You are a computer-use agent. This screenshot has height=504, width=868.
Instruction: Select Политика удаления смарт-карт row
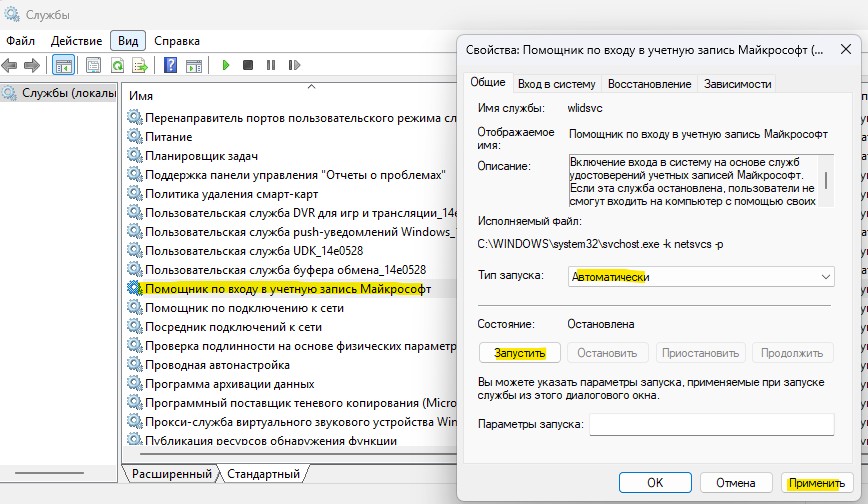pos(291,194)
